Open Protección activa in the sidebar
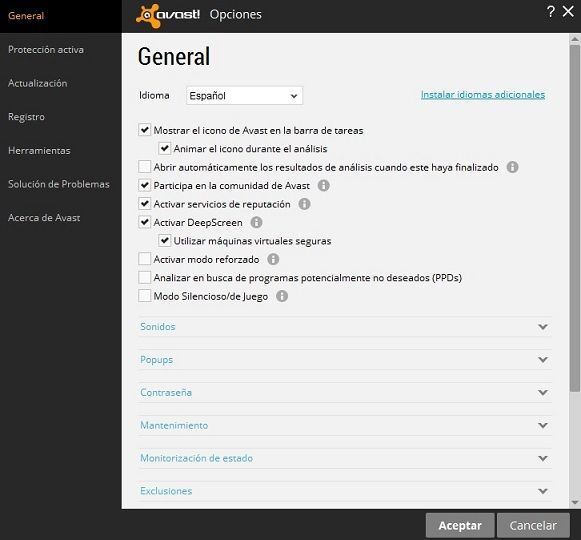This screenshot has height=540, width=581. pos(46,50)
